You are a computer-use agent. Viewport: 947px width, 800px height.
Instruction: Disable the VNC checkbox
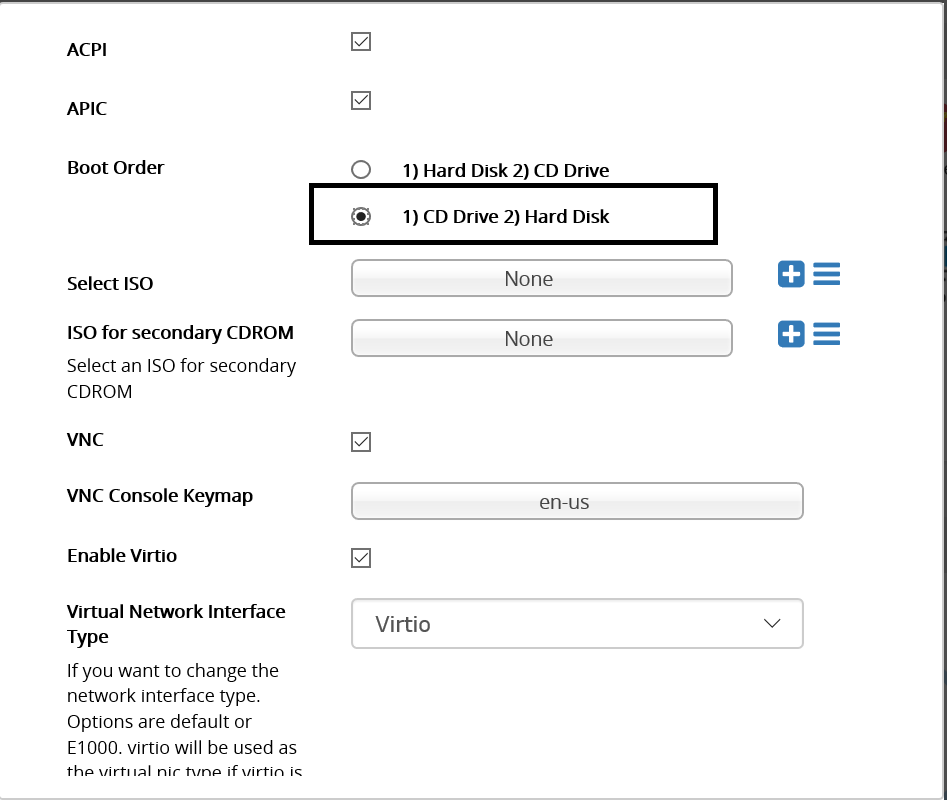361,442
